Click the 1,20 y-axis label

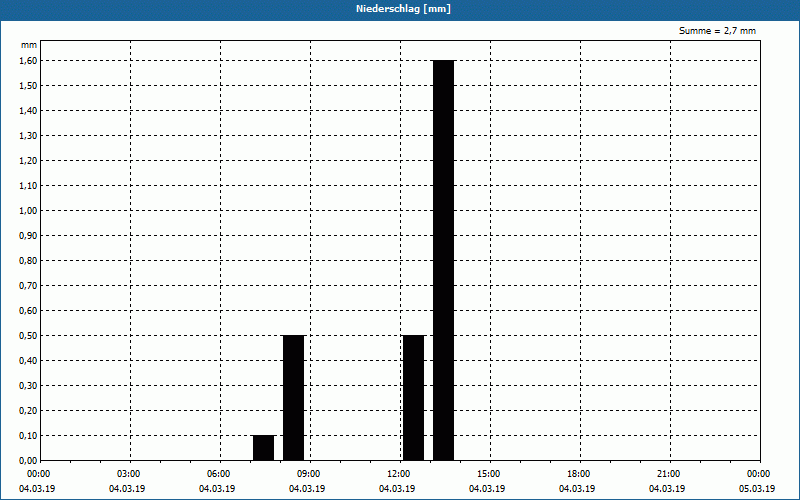pyautogui.click(x=28, y=160)
